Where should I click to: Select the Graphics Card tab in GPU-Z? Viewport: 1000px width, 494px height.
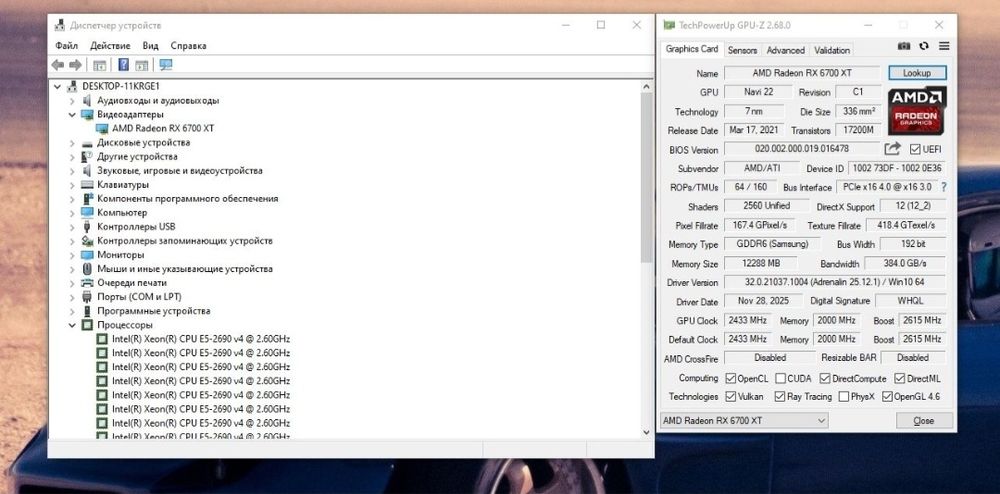click(x=692, y=49)
